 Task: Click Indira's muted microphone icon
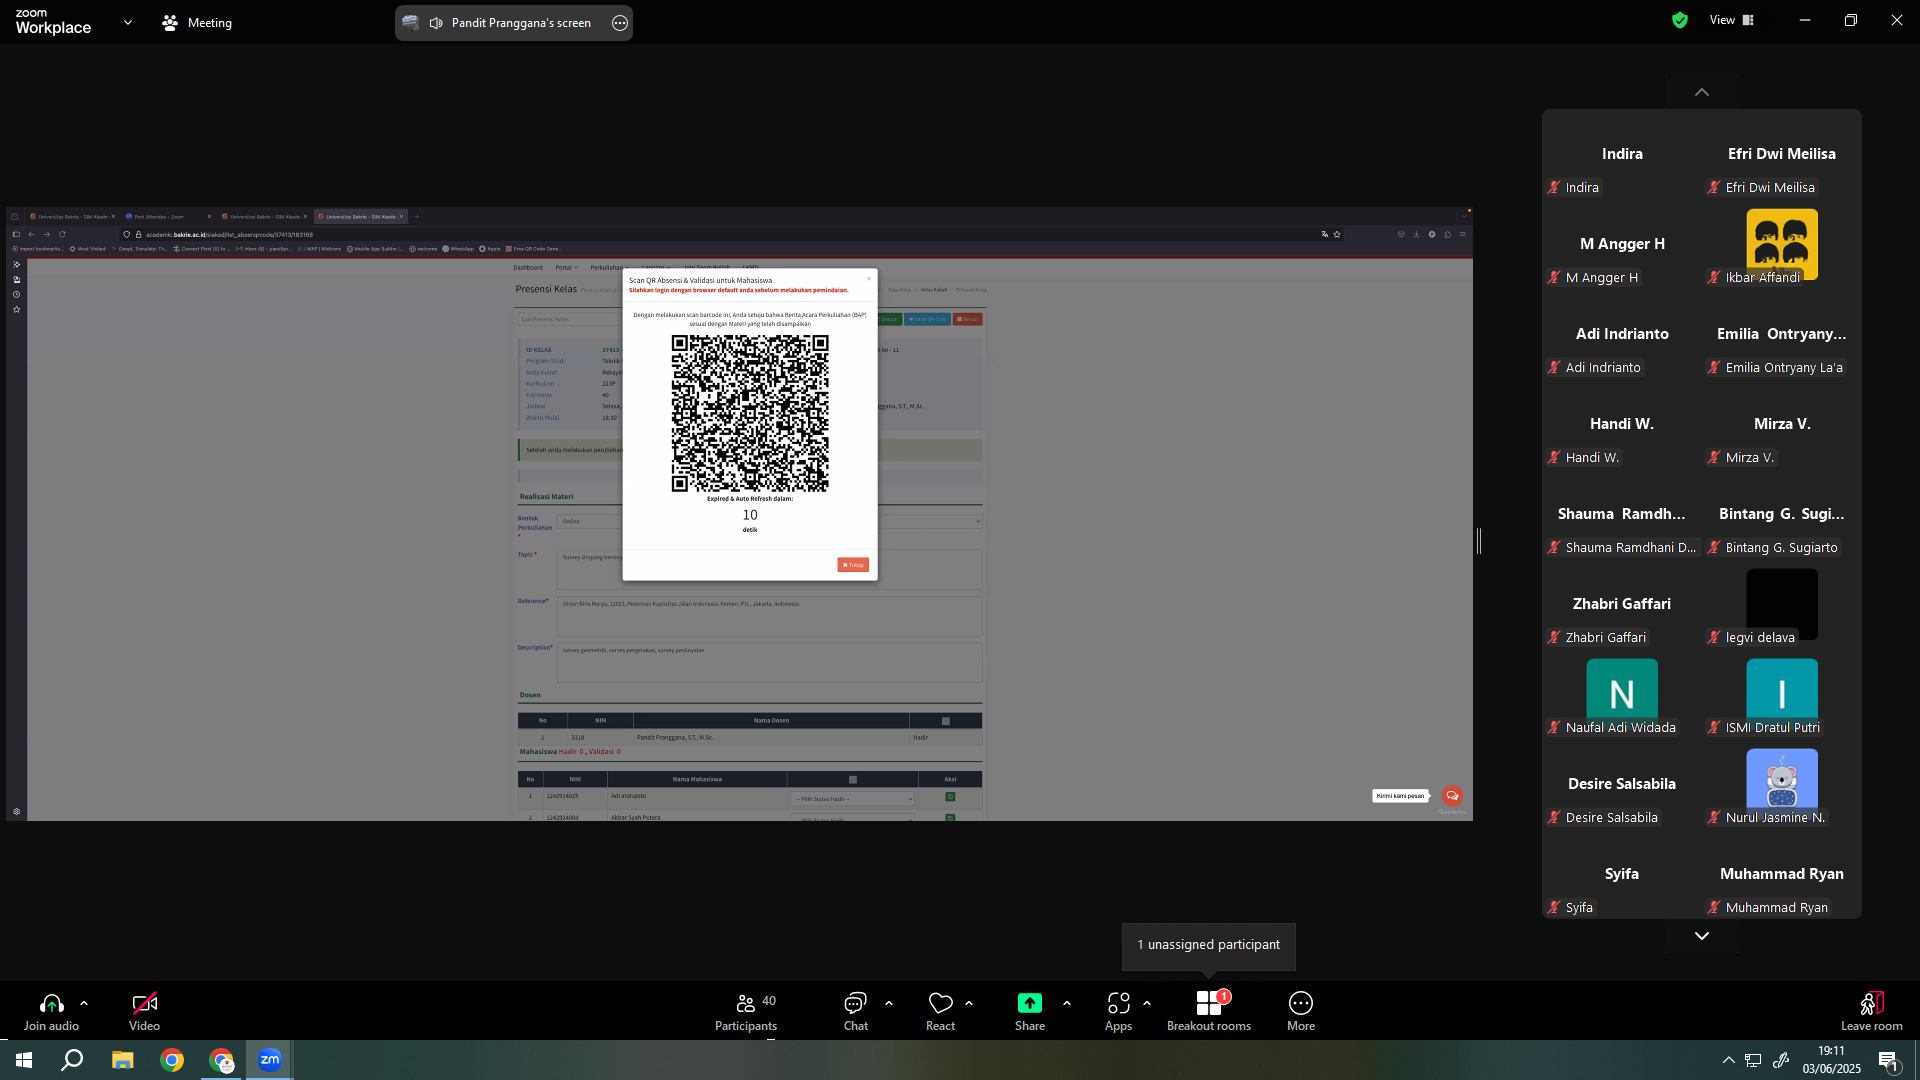pyautogui.click(x=1554, y=187)
